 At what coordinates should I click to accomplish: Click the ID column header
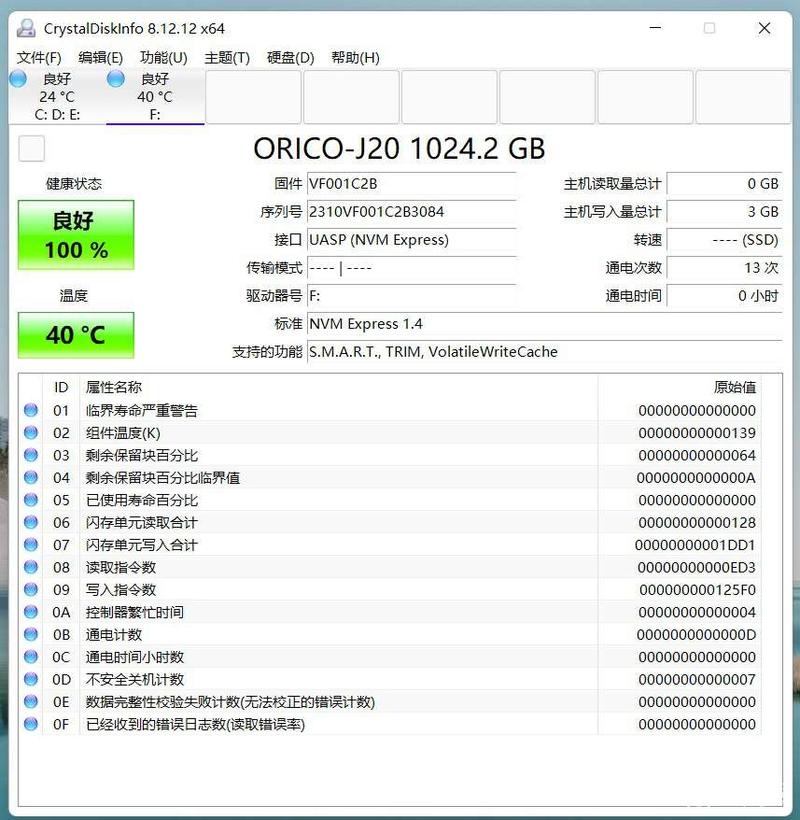[61, 388]
